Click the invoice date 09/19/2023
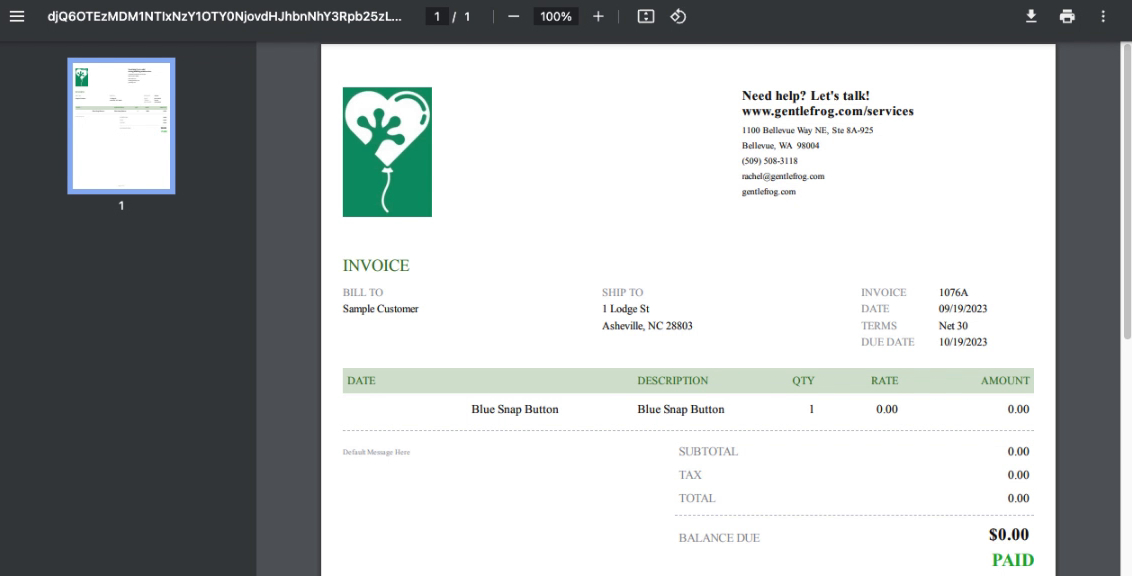 pos(963,309)
